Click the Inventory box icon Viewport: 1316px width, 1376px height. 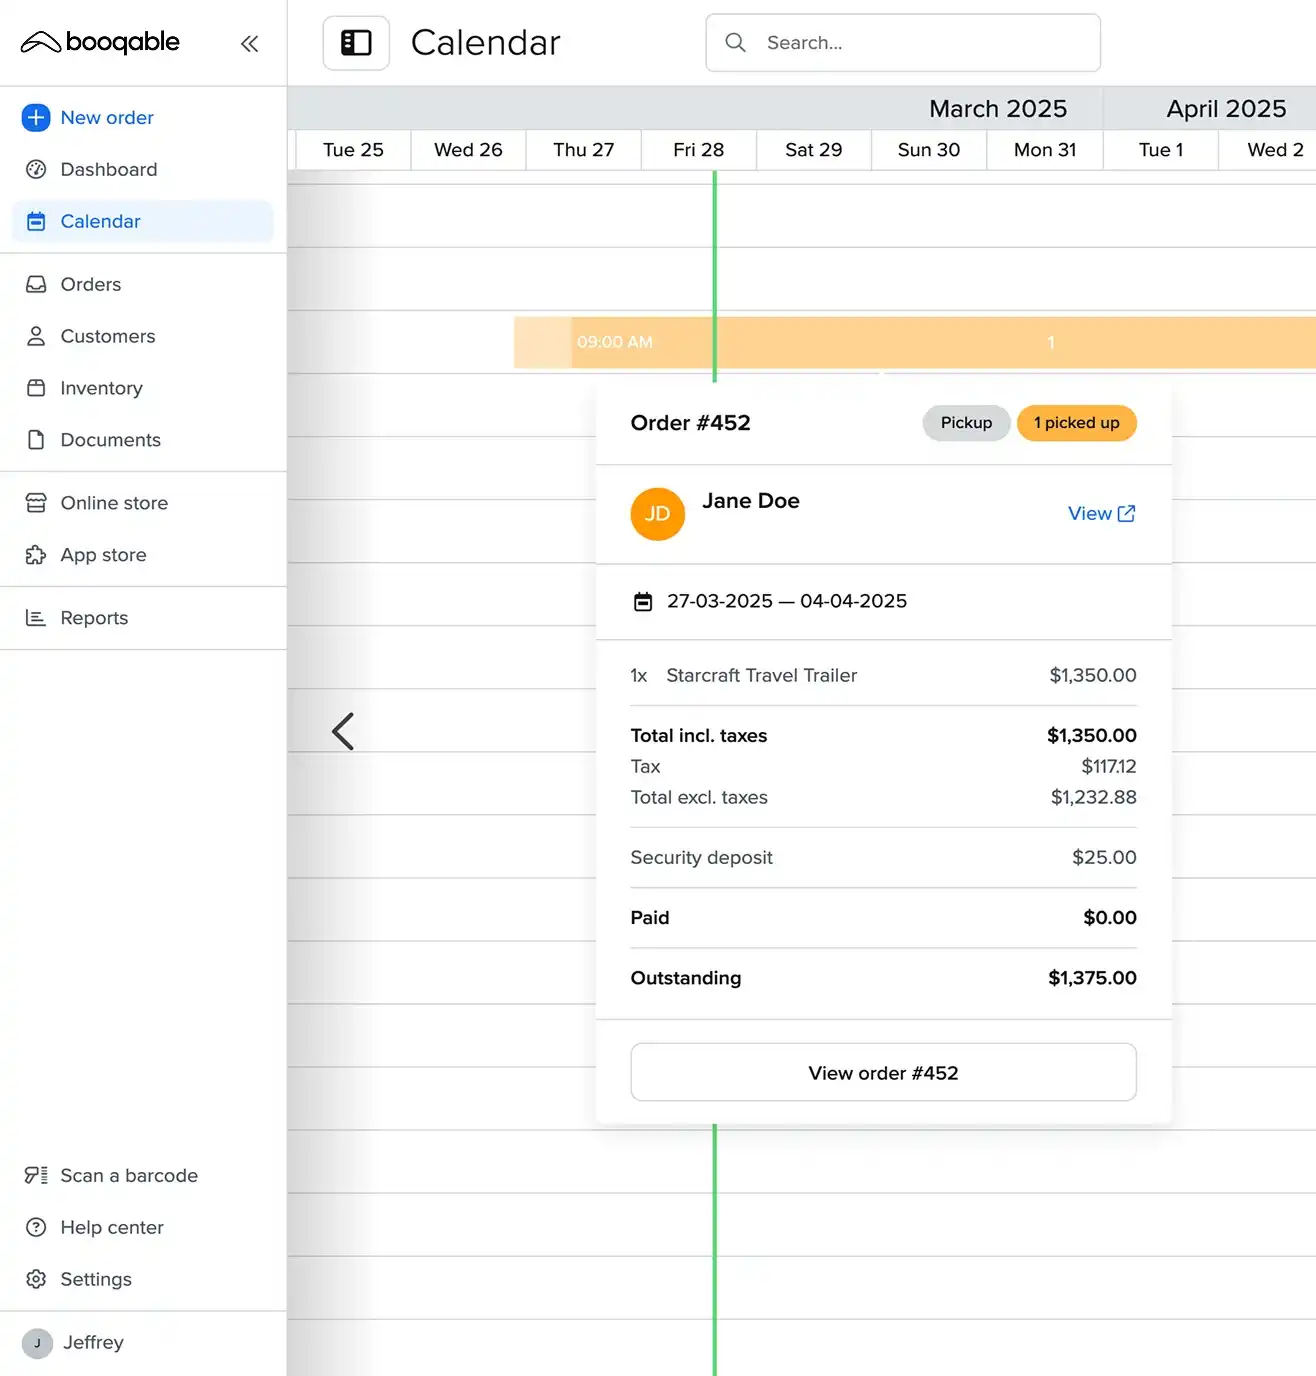pyautogui.click(x=36, y=388)
